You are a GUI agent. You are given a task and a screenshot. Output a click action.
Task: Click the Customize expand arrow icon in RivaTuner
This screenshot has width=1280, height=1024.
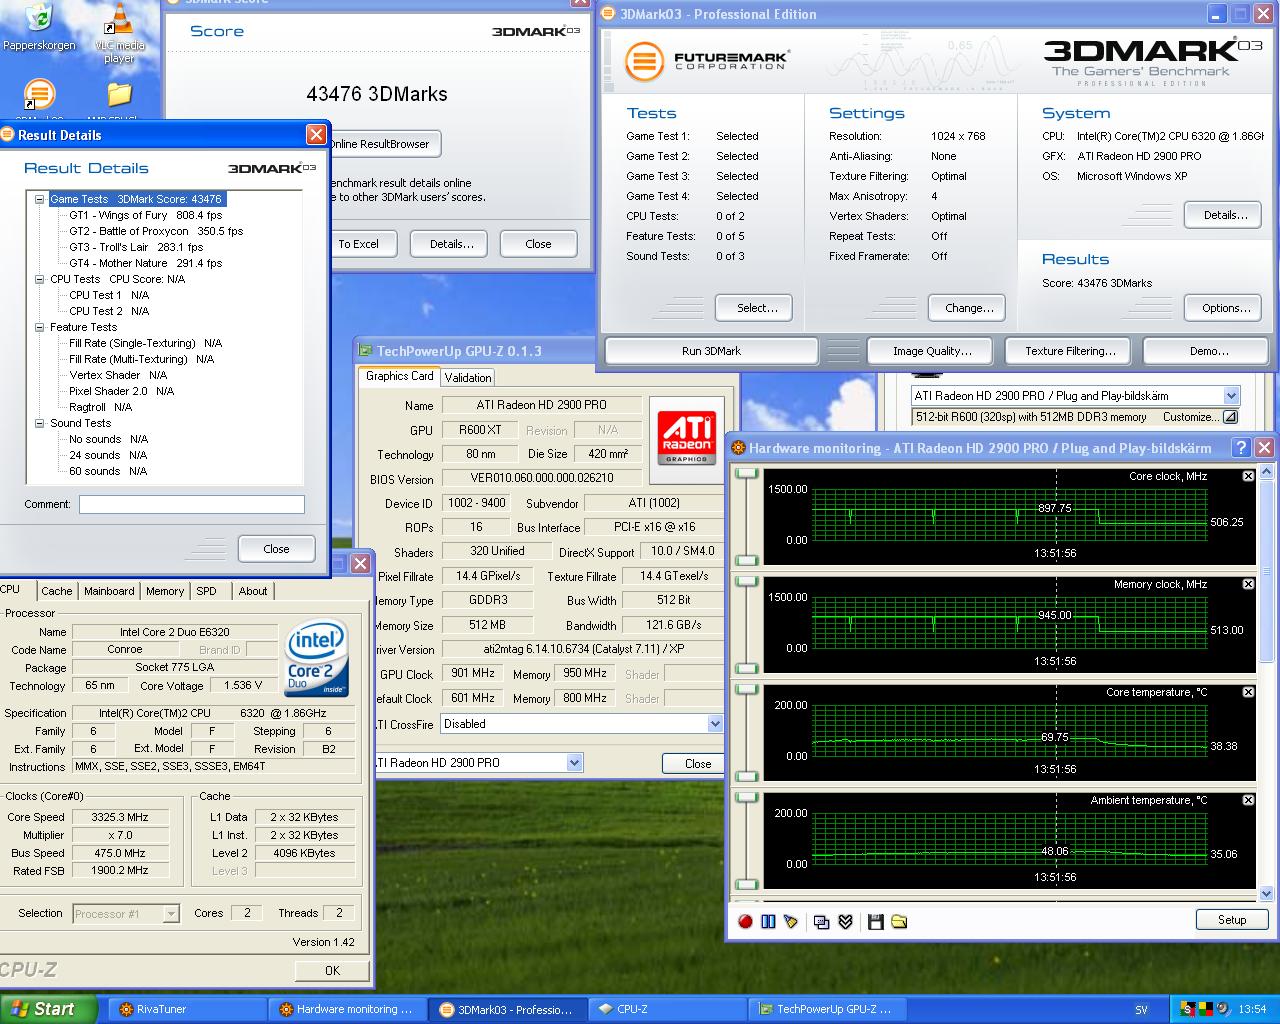tap(1230, 417)
